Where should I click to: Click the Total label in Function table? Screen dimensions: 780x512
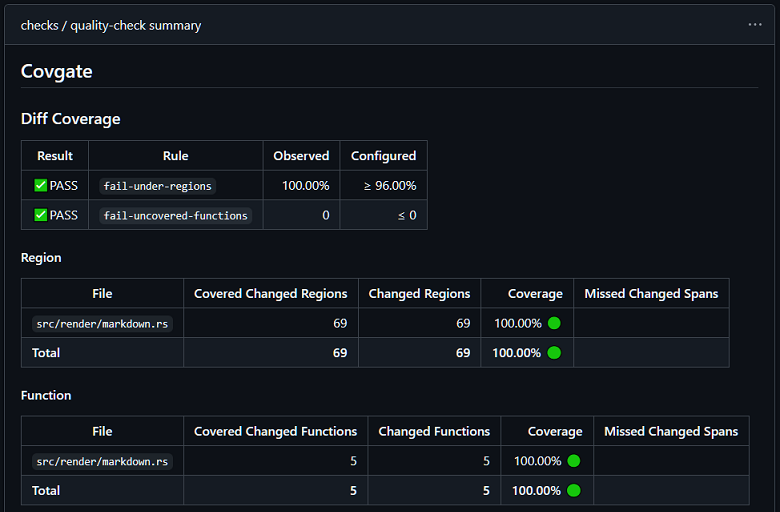46,491
